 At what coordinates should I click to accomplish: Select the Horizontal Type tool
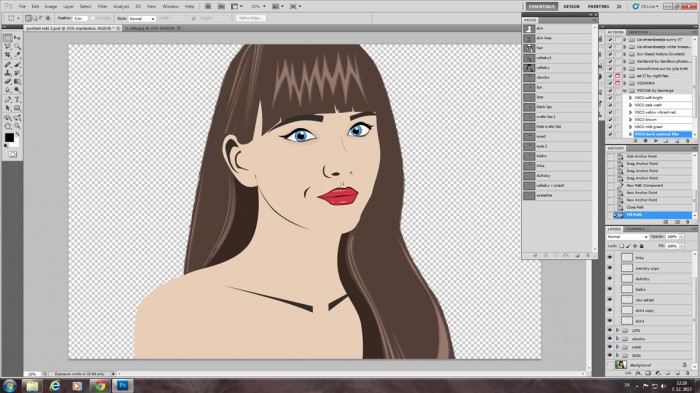[17, 100]
